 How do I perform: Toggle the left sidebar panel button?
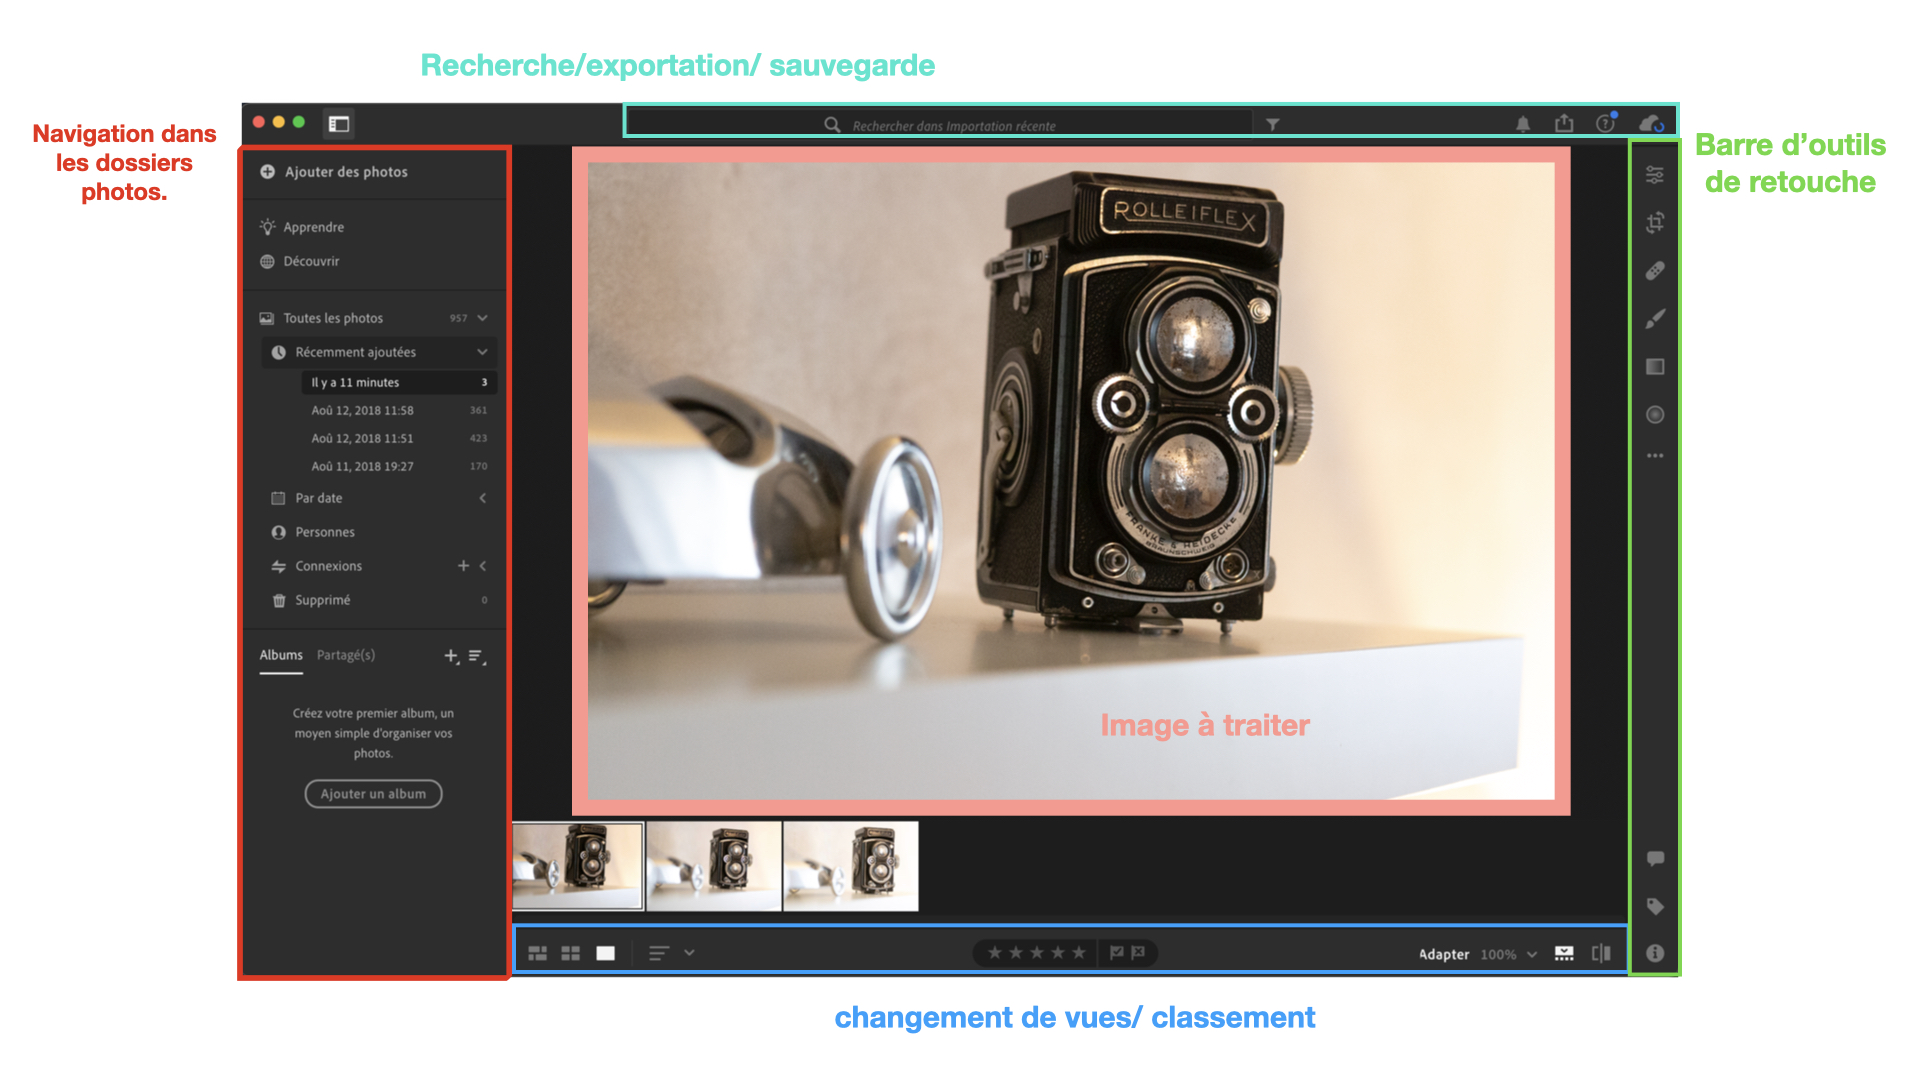[339, 124]
